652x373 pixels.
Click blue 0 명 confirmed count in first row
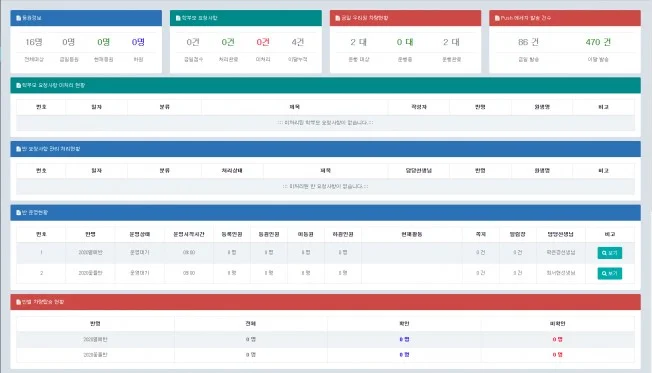[x=404, y=339]
